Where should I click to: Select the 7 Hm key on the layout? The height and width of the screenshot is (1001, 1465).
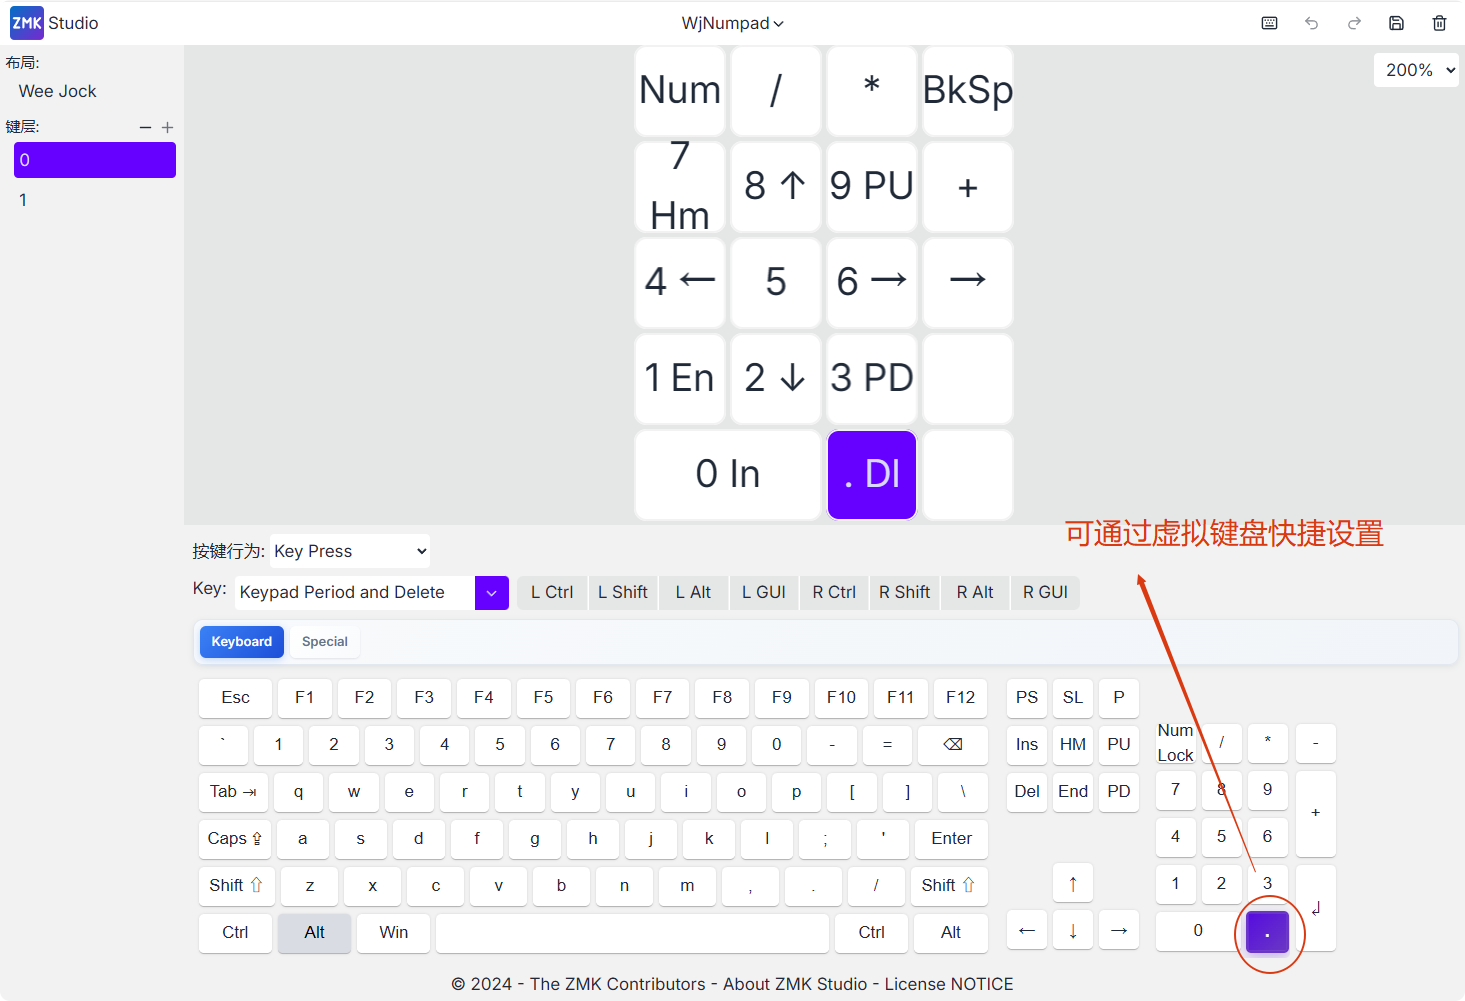[680, 187]
